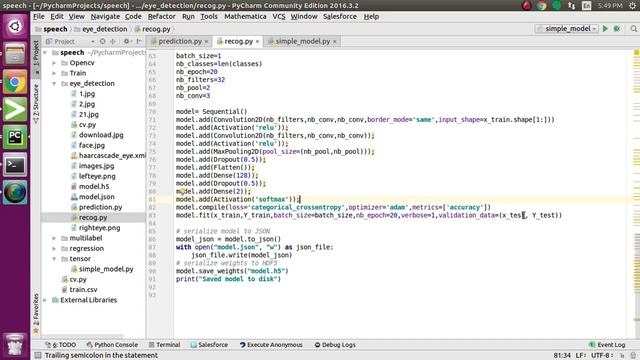Open the Debug Logs tool window
The height and width of the screenshot is (360, 640).
tap(335, 345)
